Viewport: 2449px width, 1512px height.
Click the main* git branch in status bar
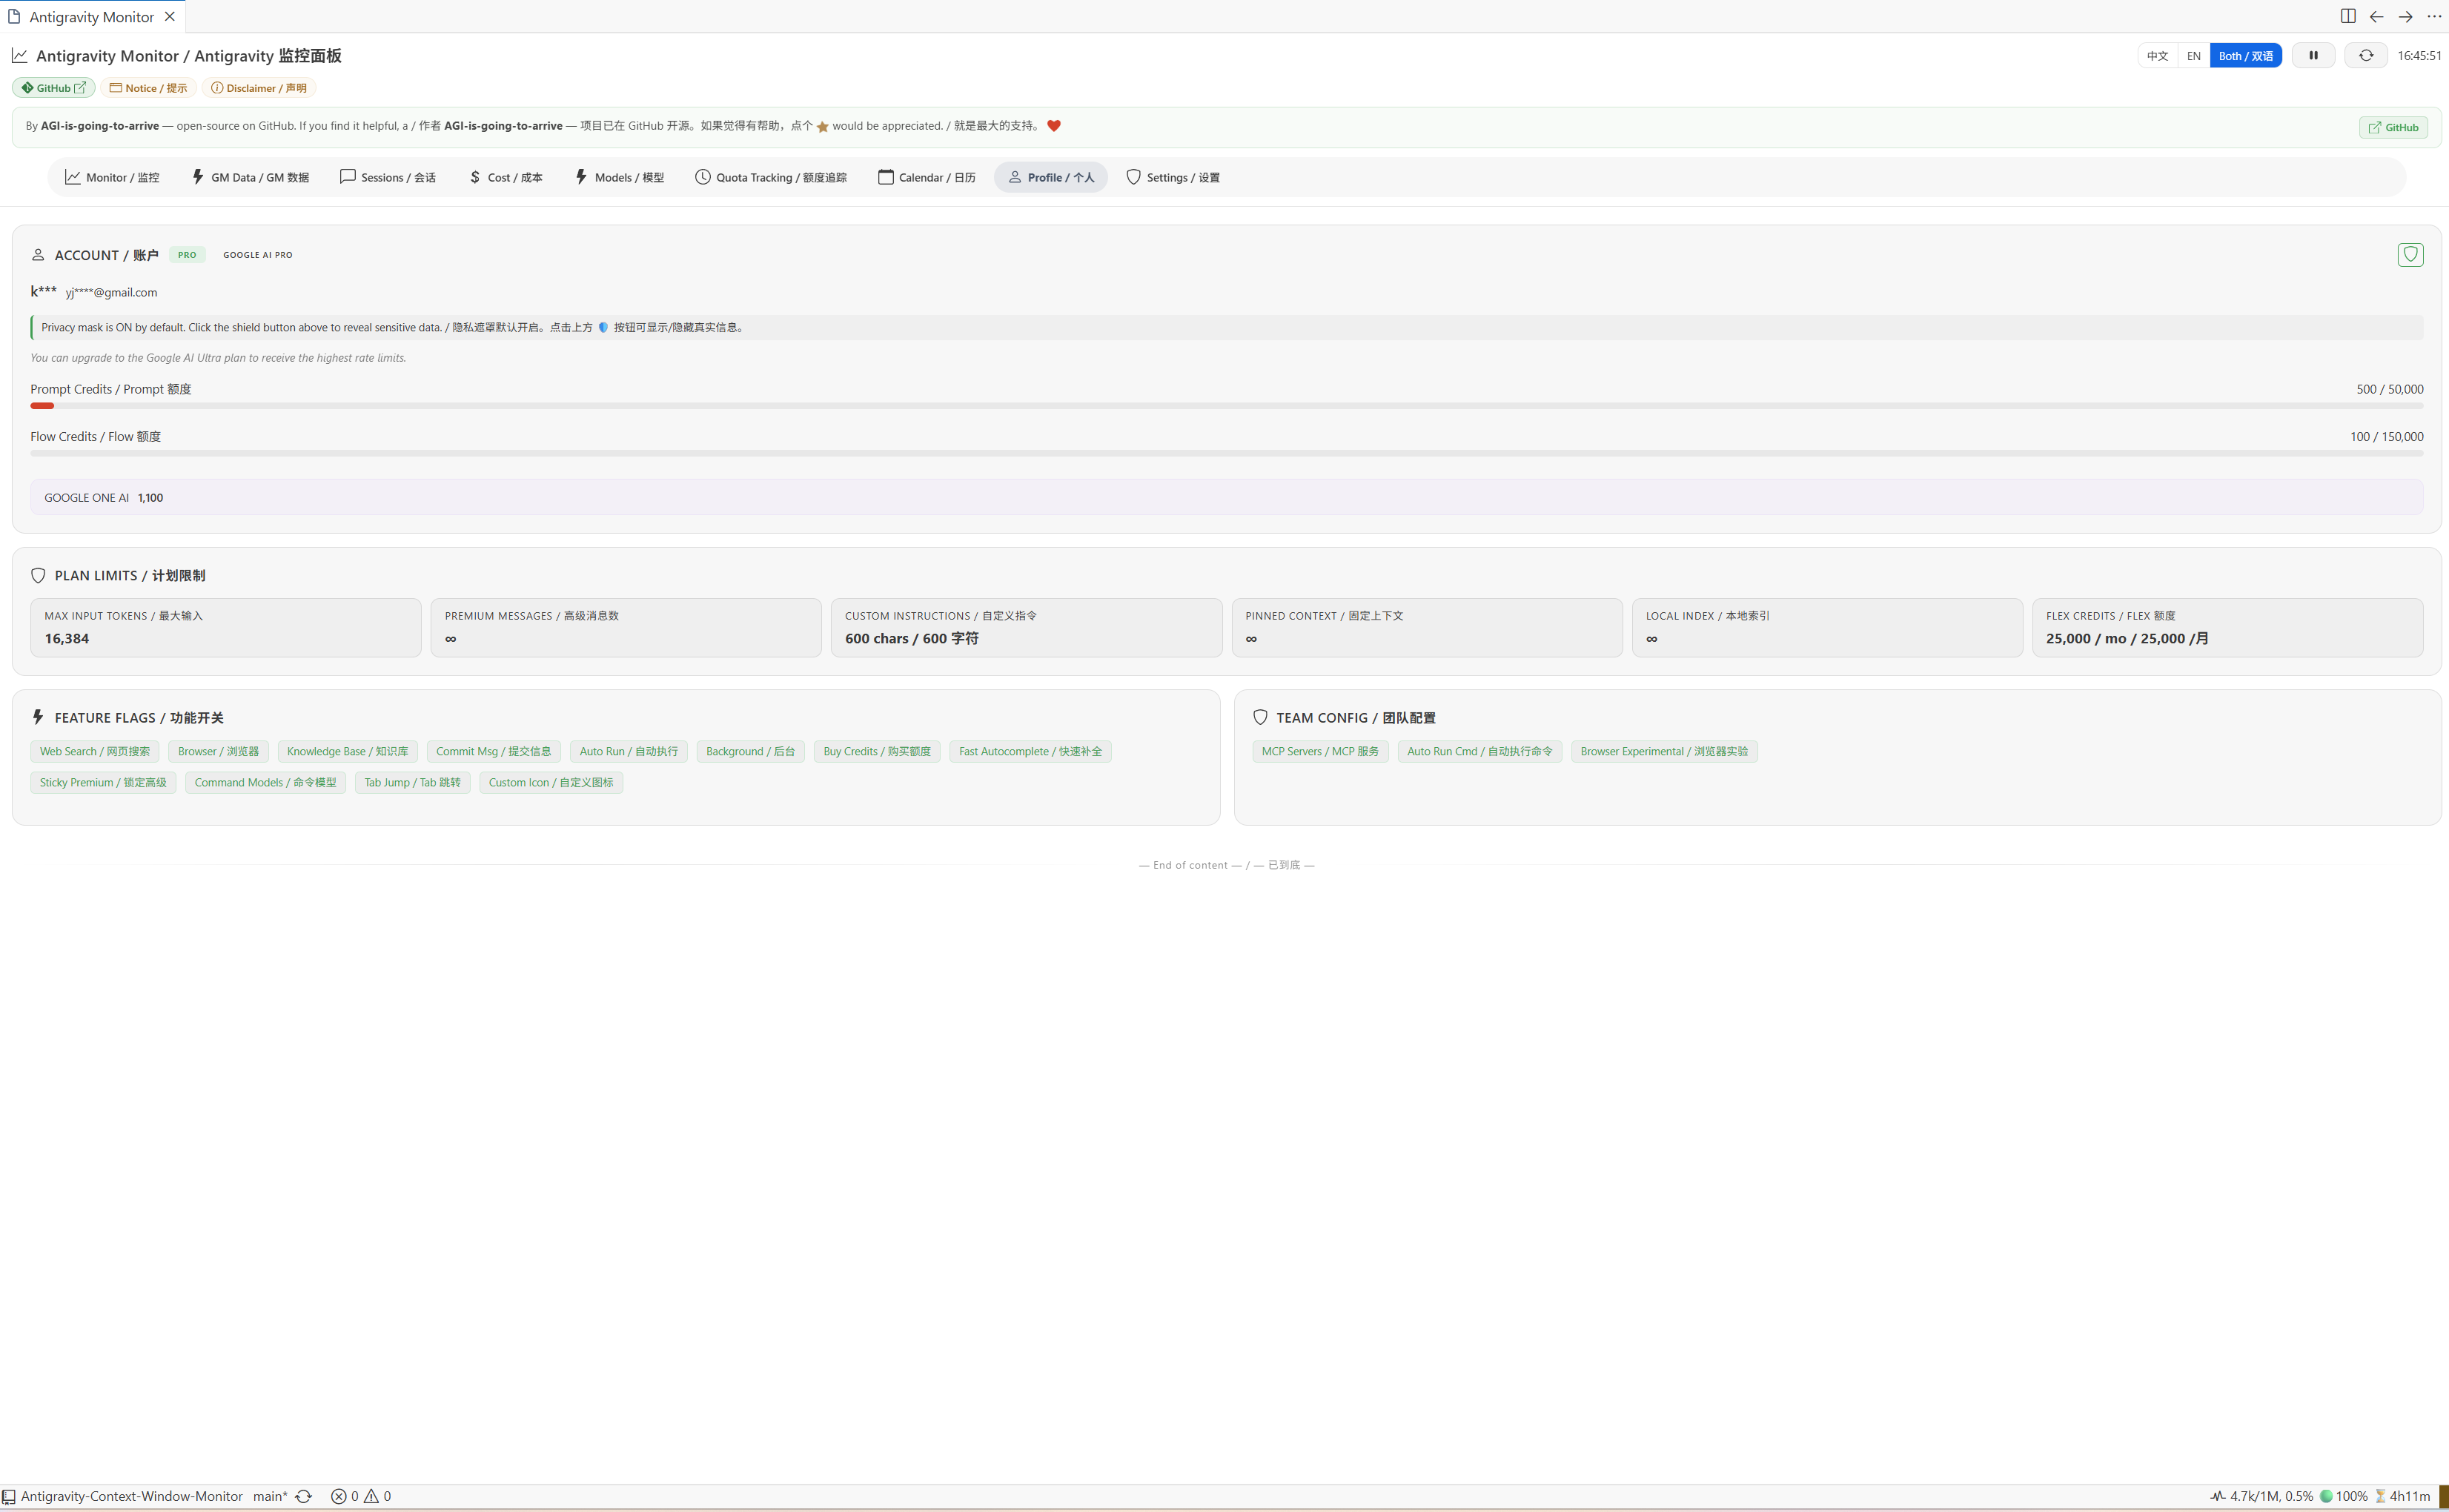pos(269,1497)
